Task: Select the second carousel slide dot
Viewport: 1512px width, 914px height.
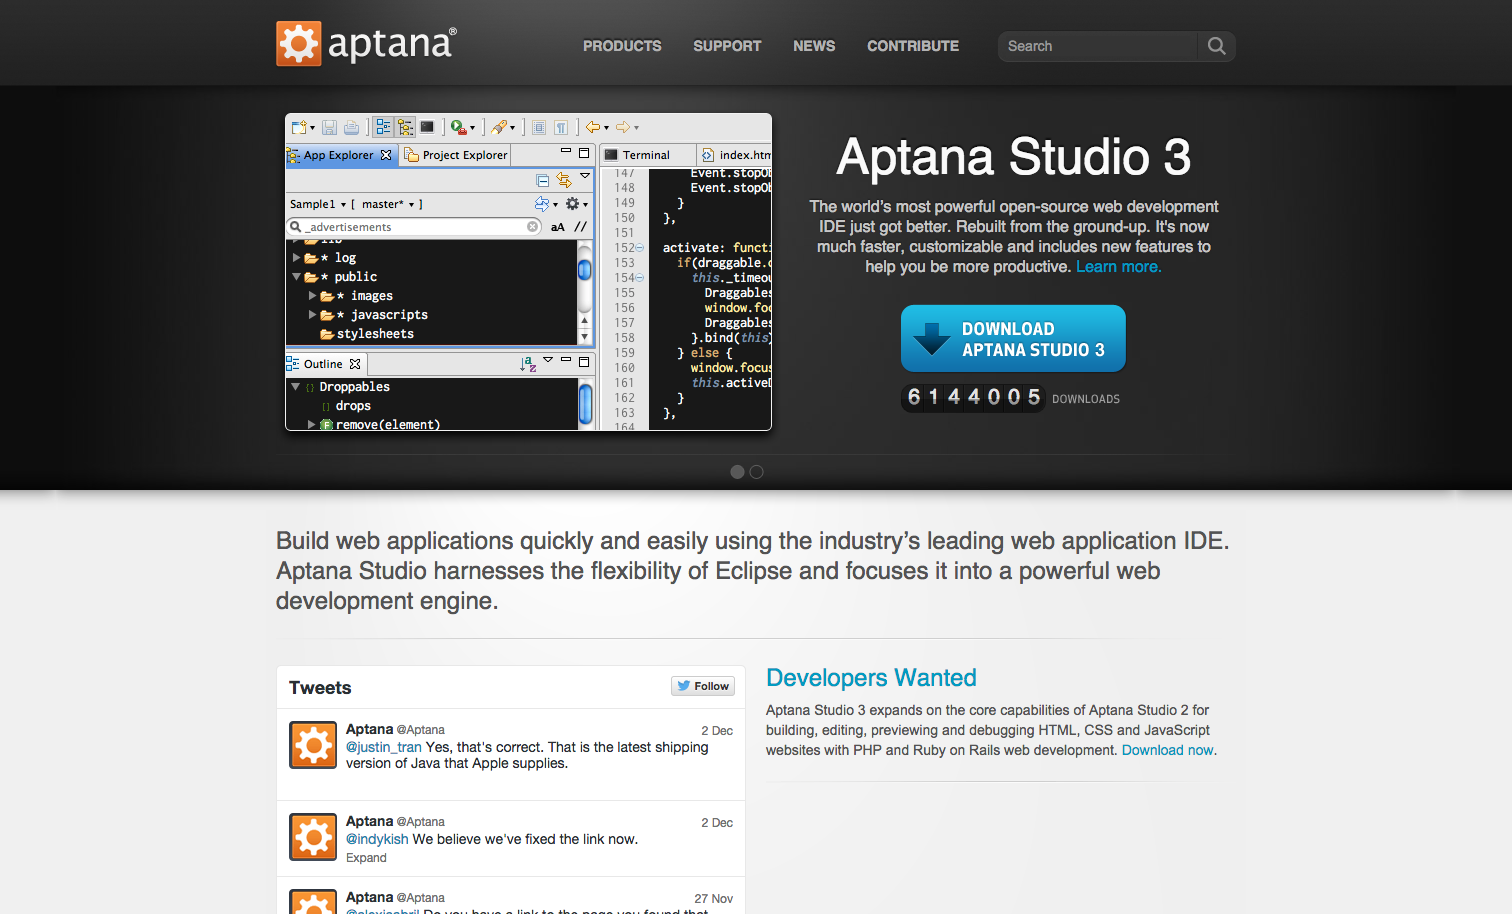Action: (x=757, y=472)
